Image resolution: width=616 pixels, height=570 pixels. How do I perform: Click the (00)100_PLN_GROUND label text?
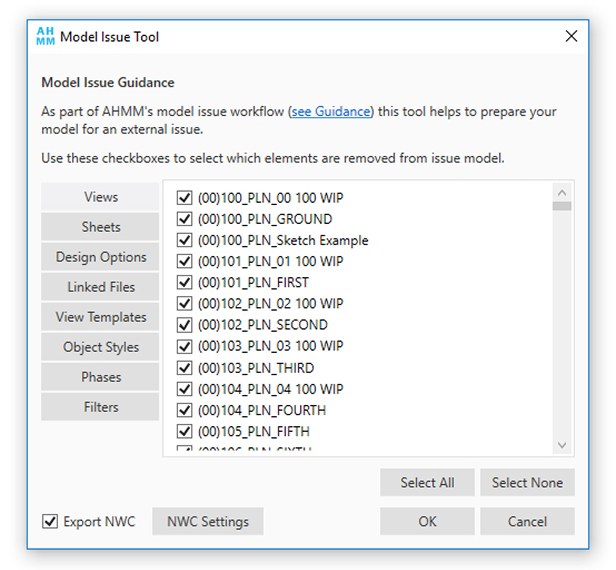point(265,219)
